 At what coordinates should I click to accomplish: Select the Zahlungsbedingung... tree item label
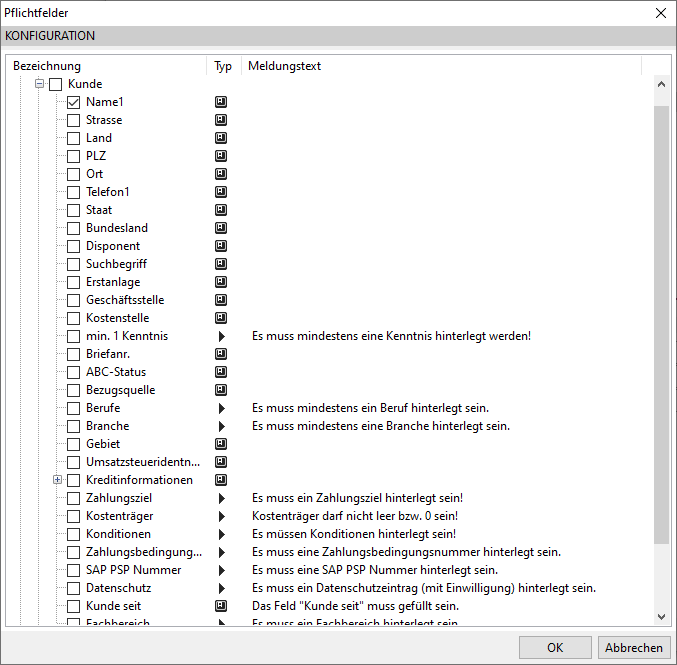(144, 552)
